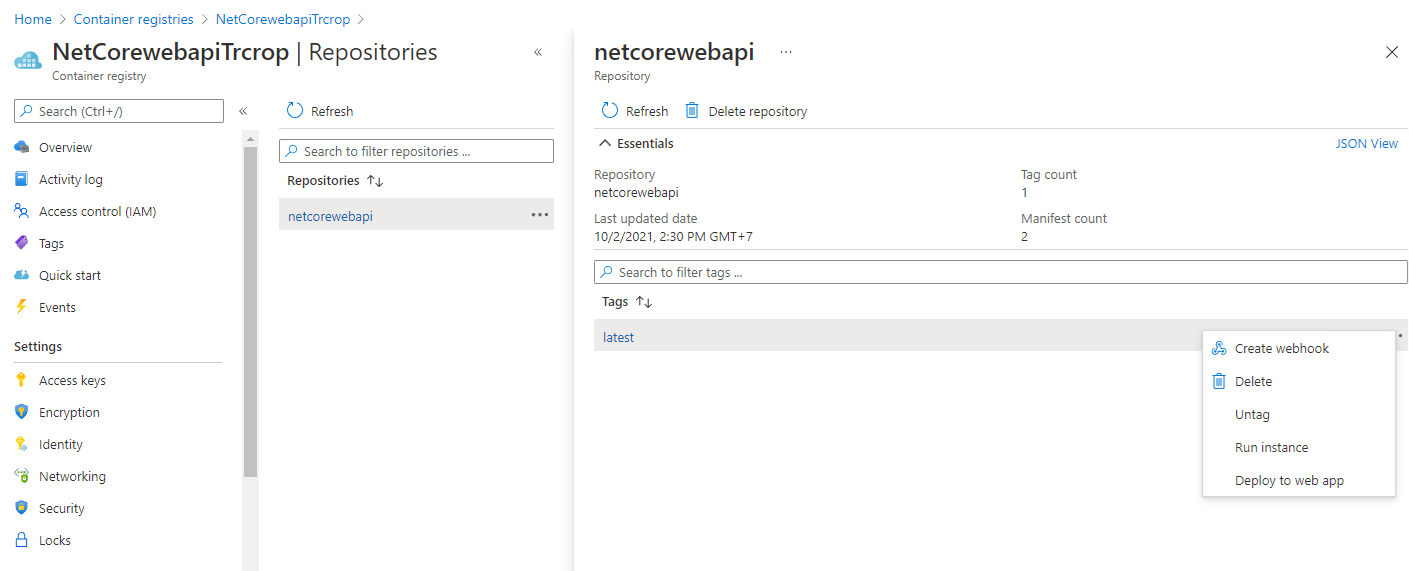
Task: Open JSON View link
Action: pyautogui.click(x=1367, y=144)
